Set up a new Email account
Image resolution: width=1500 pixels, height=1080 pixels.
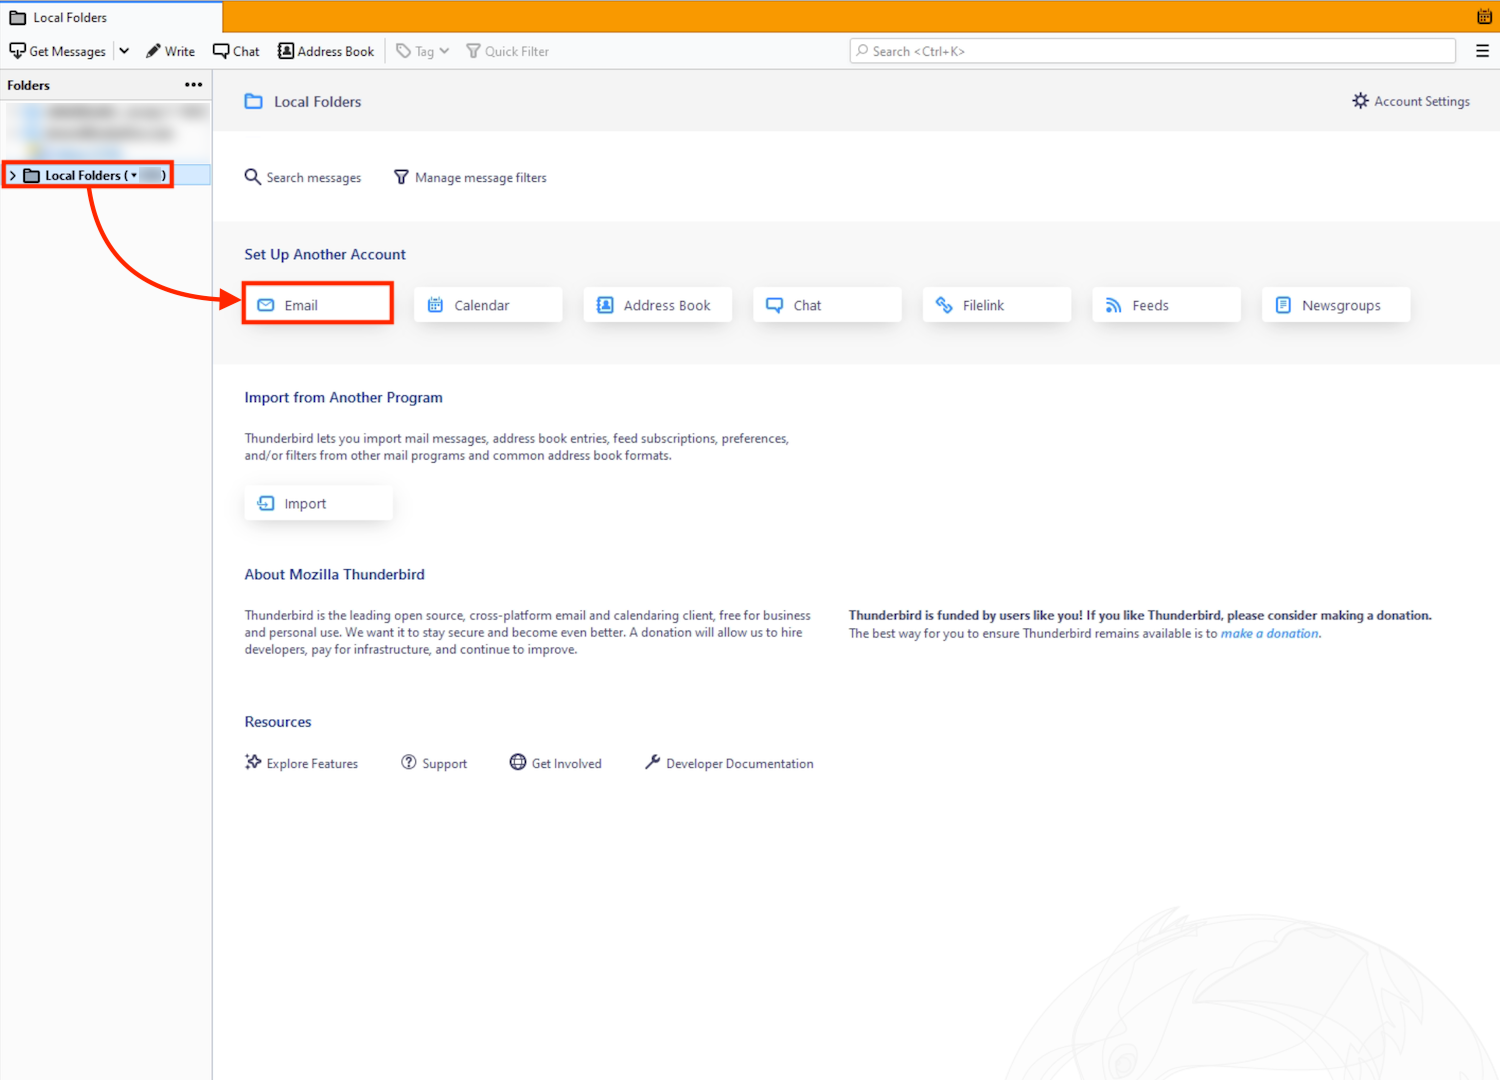coord(318,305)
